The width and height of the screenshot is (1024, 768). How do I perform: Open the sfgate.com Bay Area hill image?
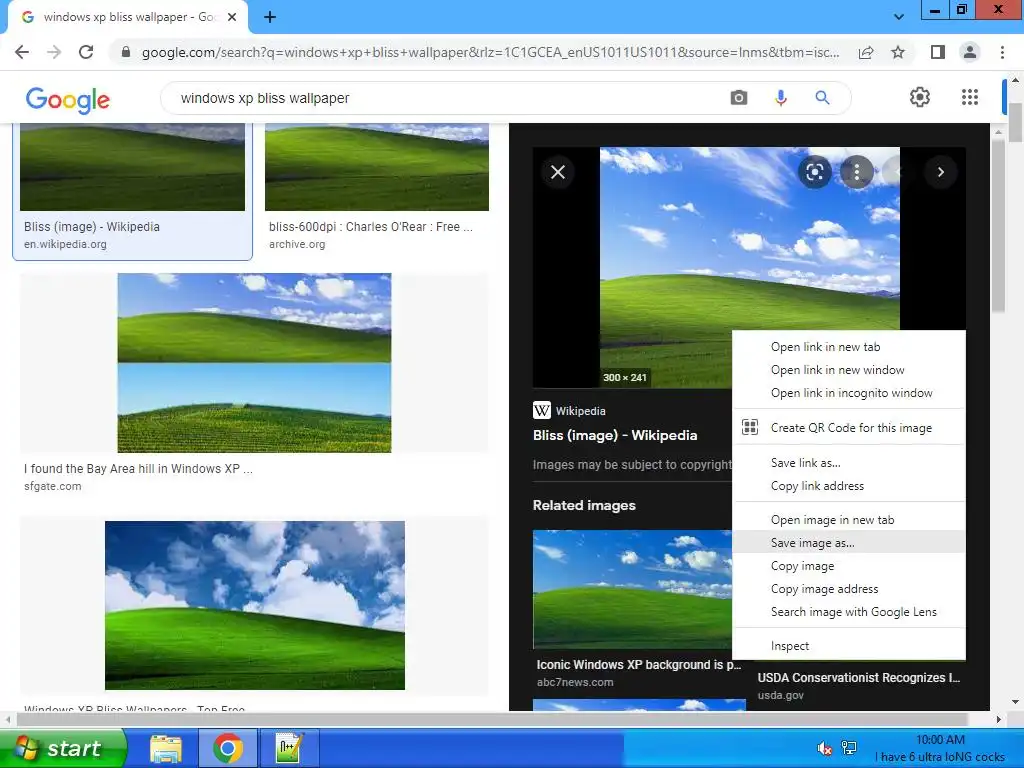pyautogui.click(x=254, y=362)
